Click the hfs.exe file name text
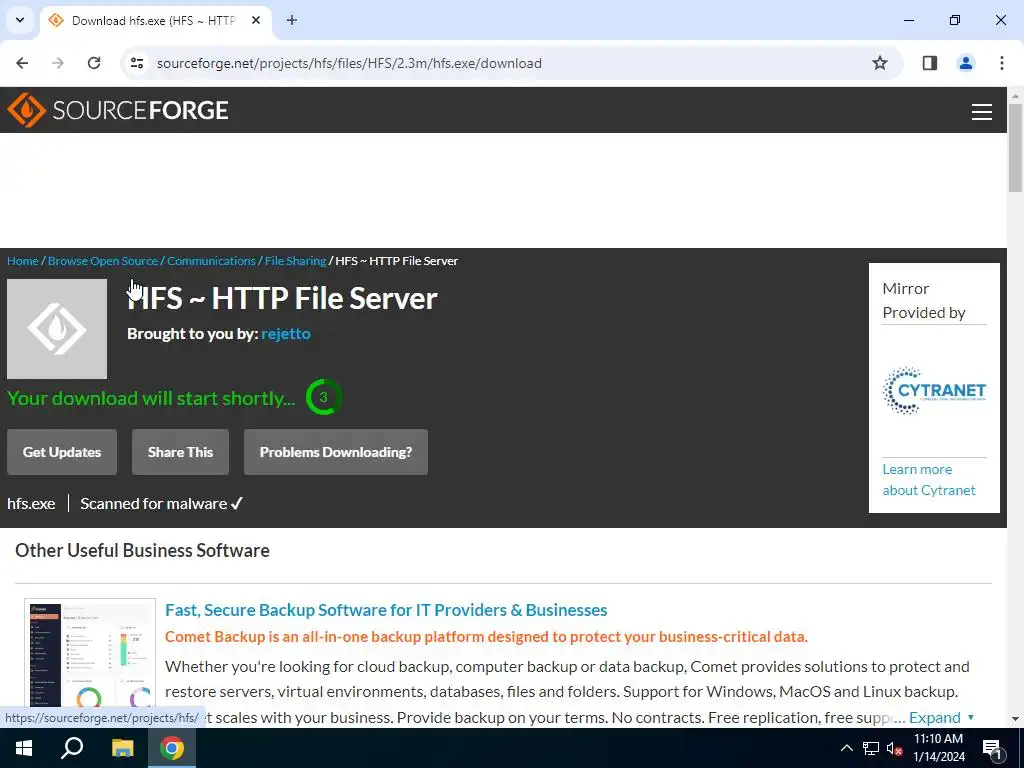1024x768 pixels. (31, 504)
